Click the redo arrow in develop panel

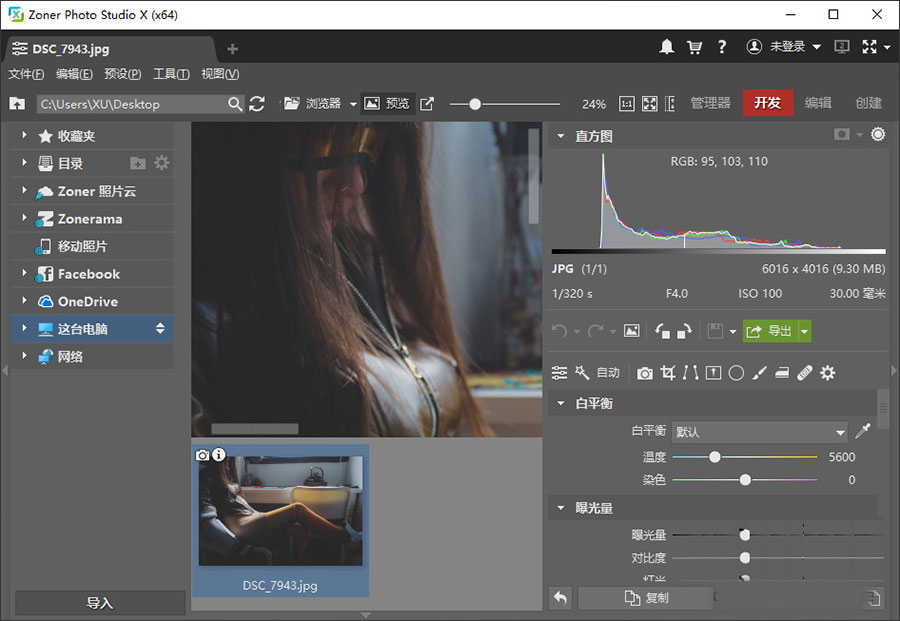coord(595,331)
